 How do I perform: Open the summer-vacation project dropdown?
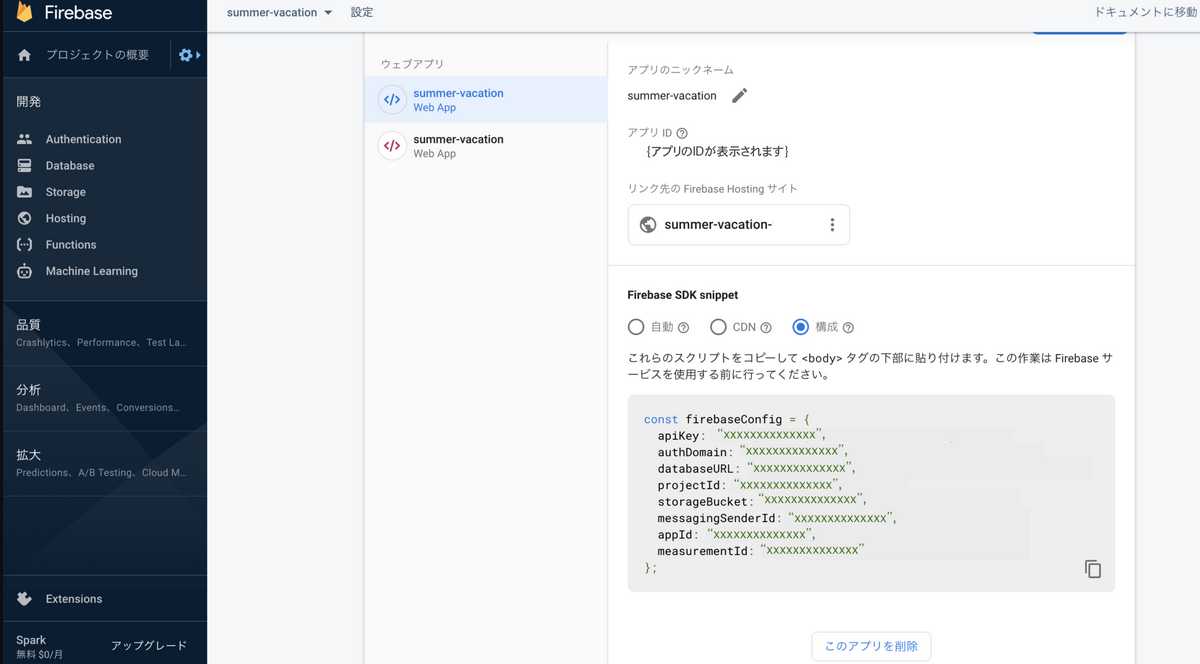[x=280, y=12]
